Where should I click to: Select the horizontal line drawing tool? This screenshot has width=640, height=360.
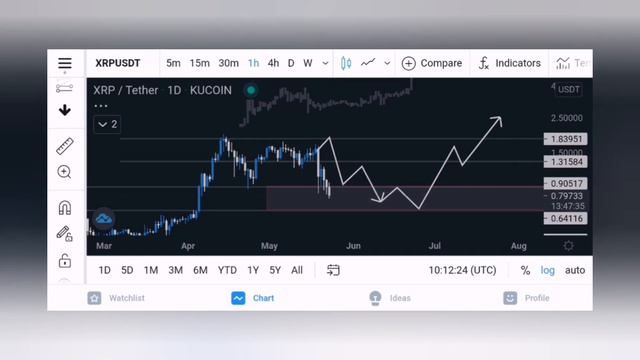[x=64, y=88]
